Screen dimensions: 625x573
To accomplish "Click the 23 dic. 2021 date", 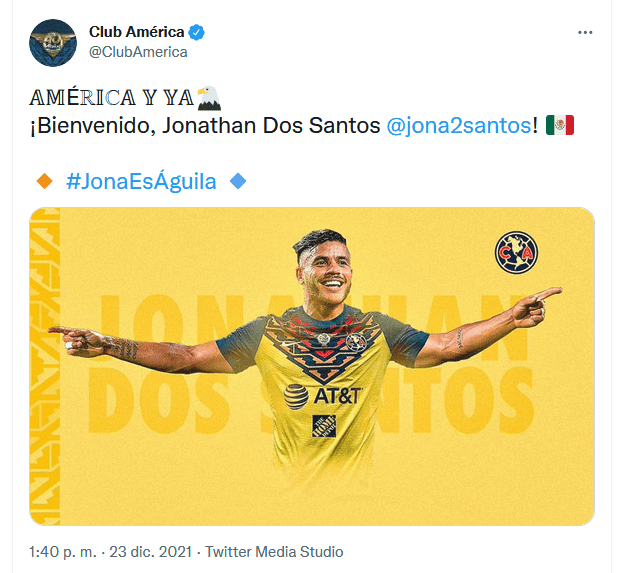I will pyautogui.click(x=151, y=552).
